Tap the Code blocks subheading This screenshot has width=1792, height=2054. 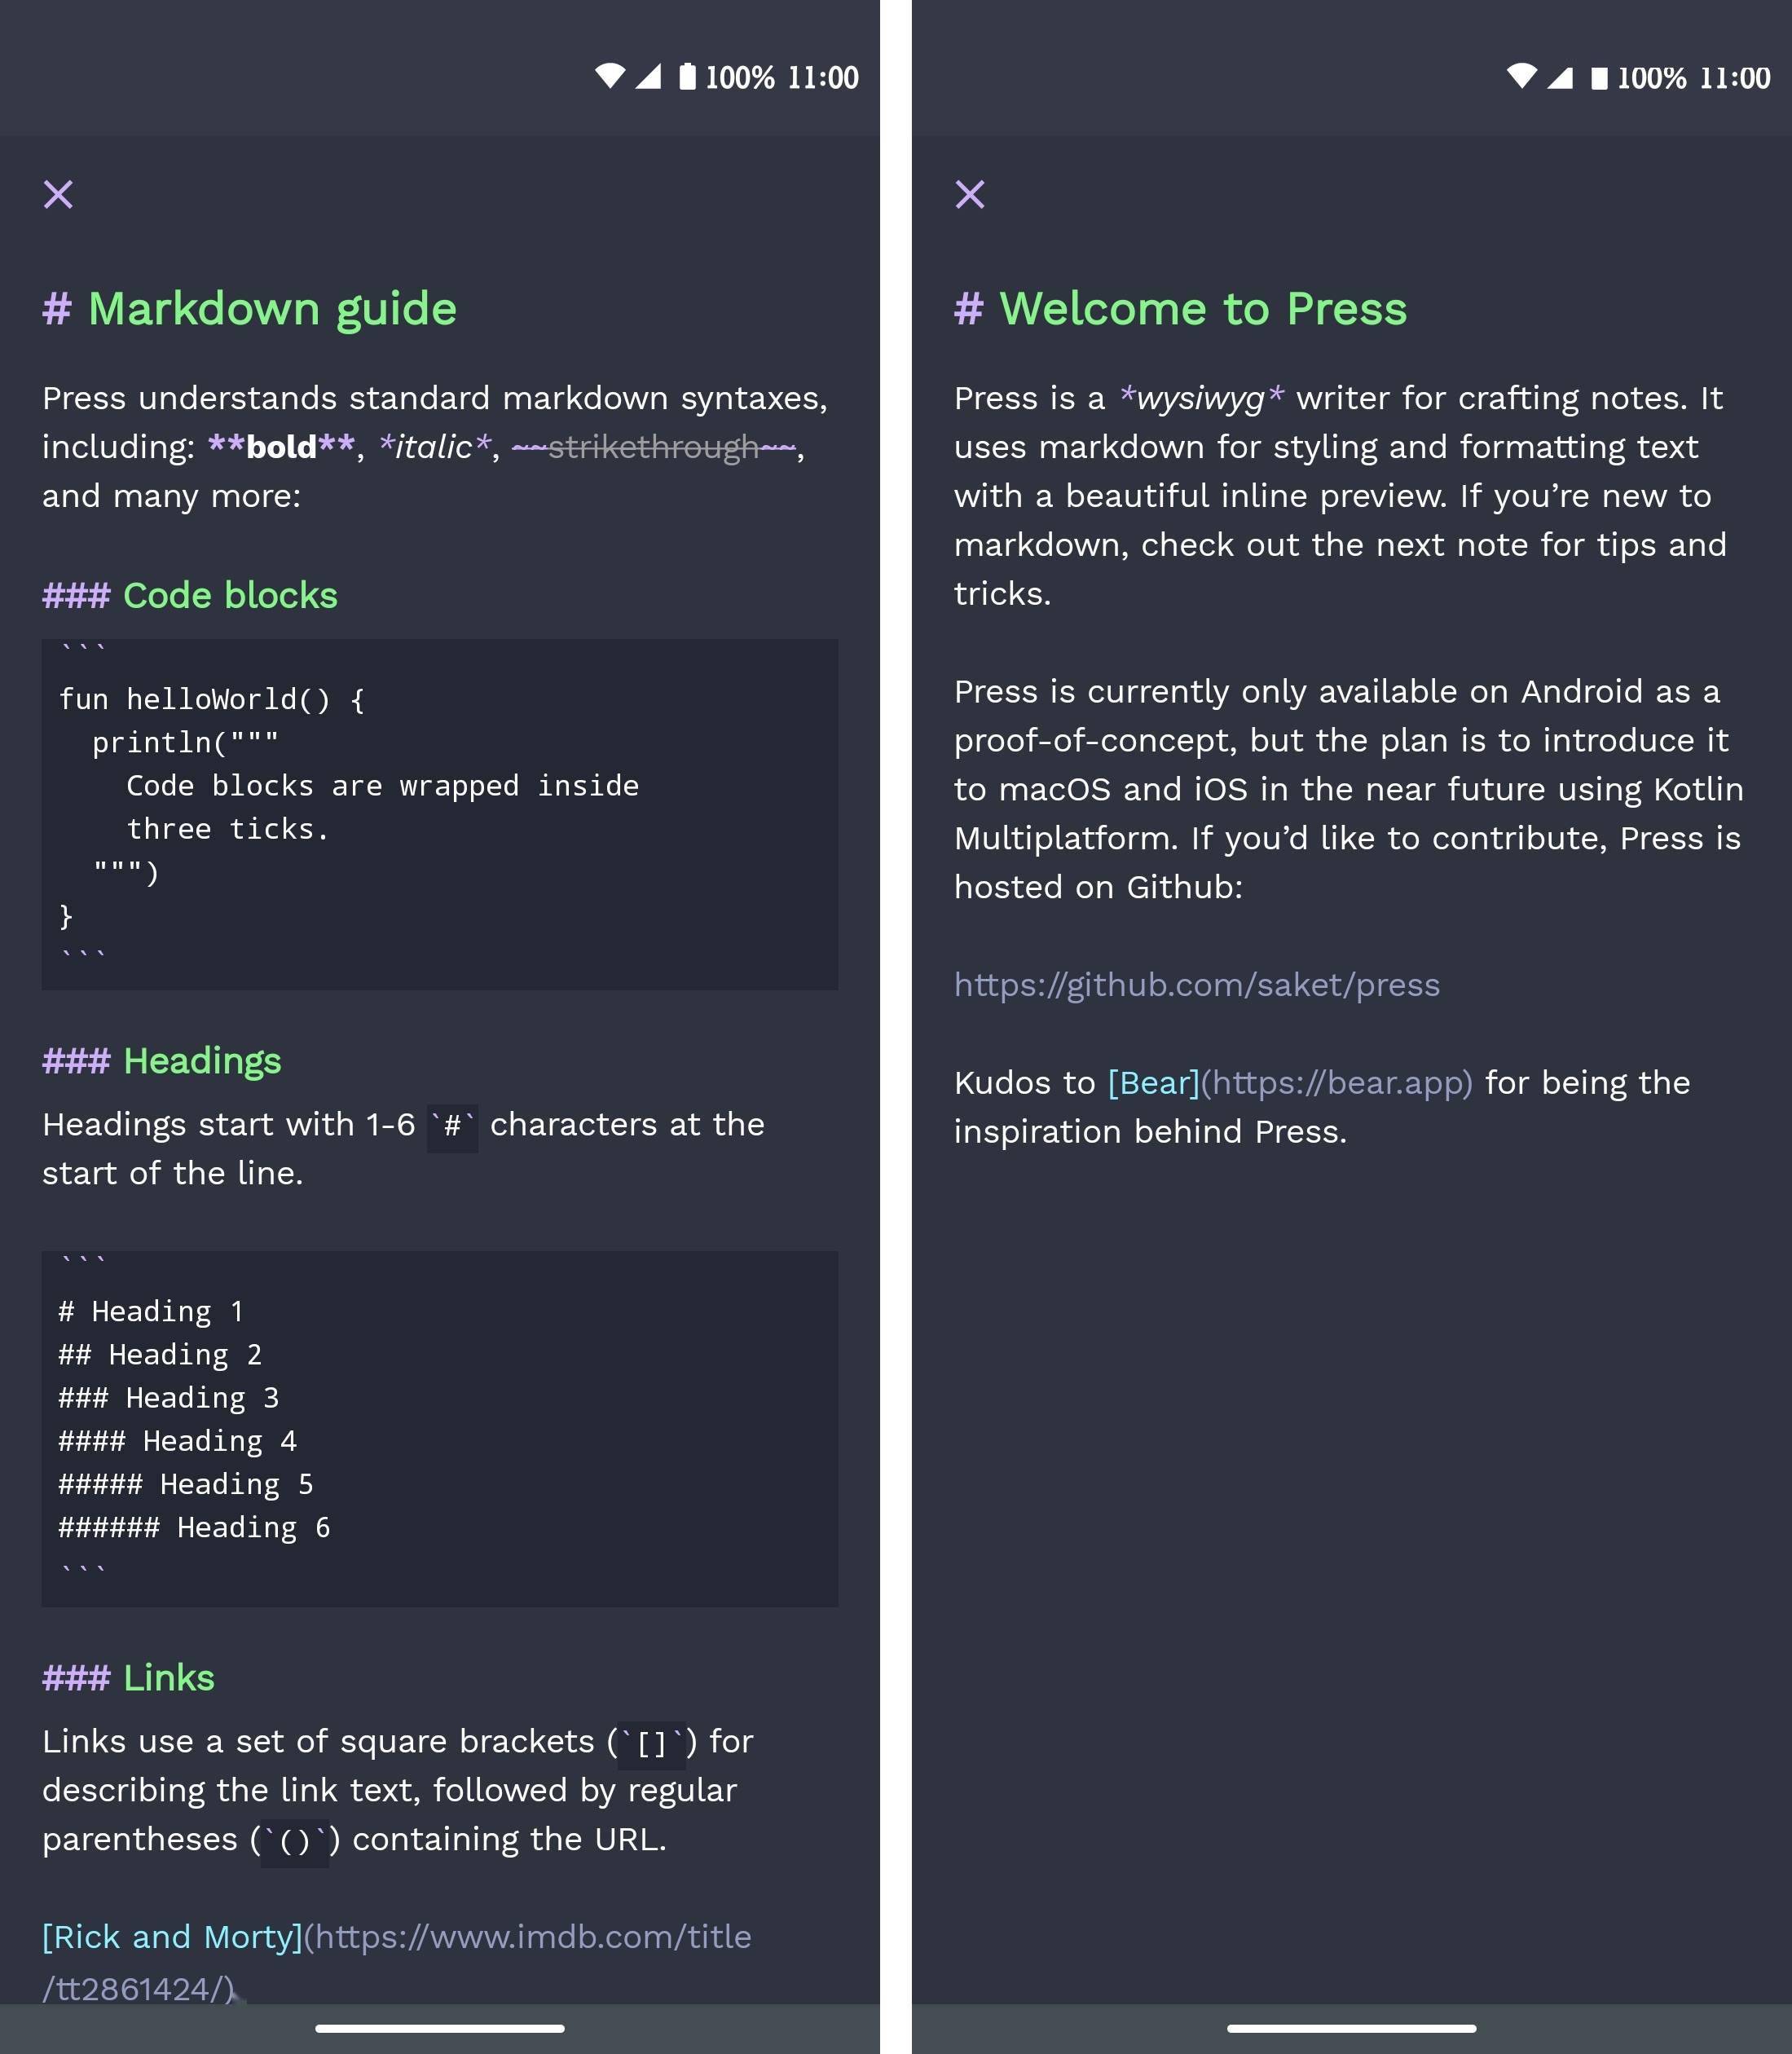pyautogui.click(x=229, y=596)
